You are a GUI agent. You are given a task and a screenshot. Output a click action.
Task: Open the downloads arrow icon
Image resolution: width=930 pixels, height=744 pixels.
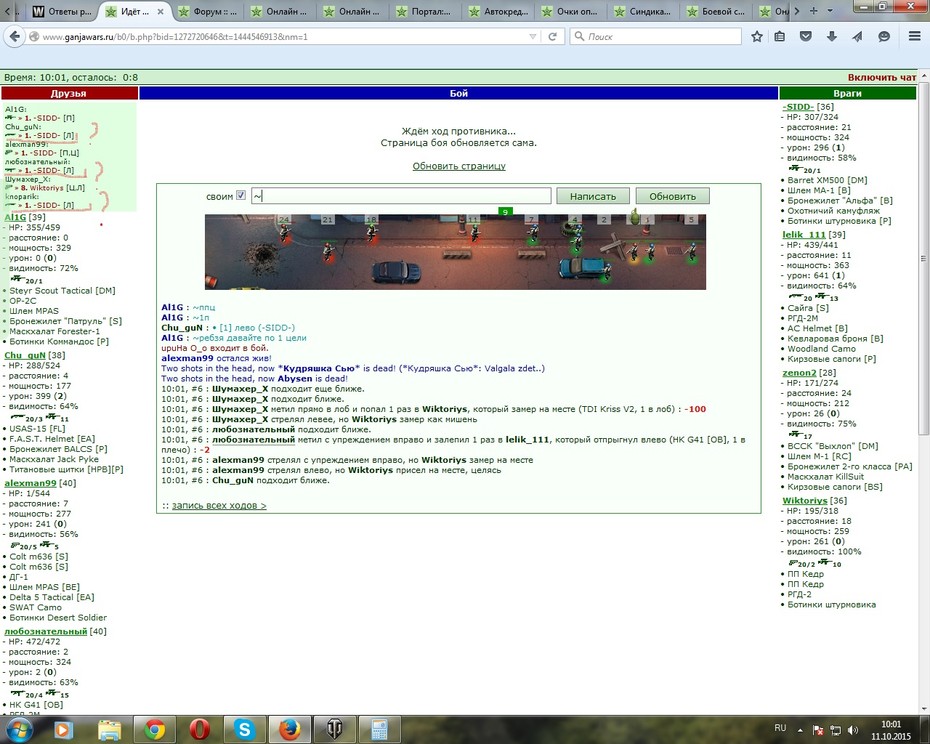pos(832,37)
